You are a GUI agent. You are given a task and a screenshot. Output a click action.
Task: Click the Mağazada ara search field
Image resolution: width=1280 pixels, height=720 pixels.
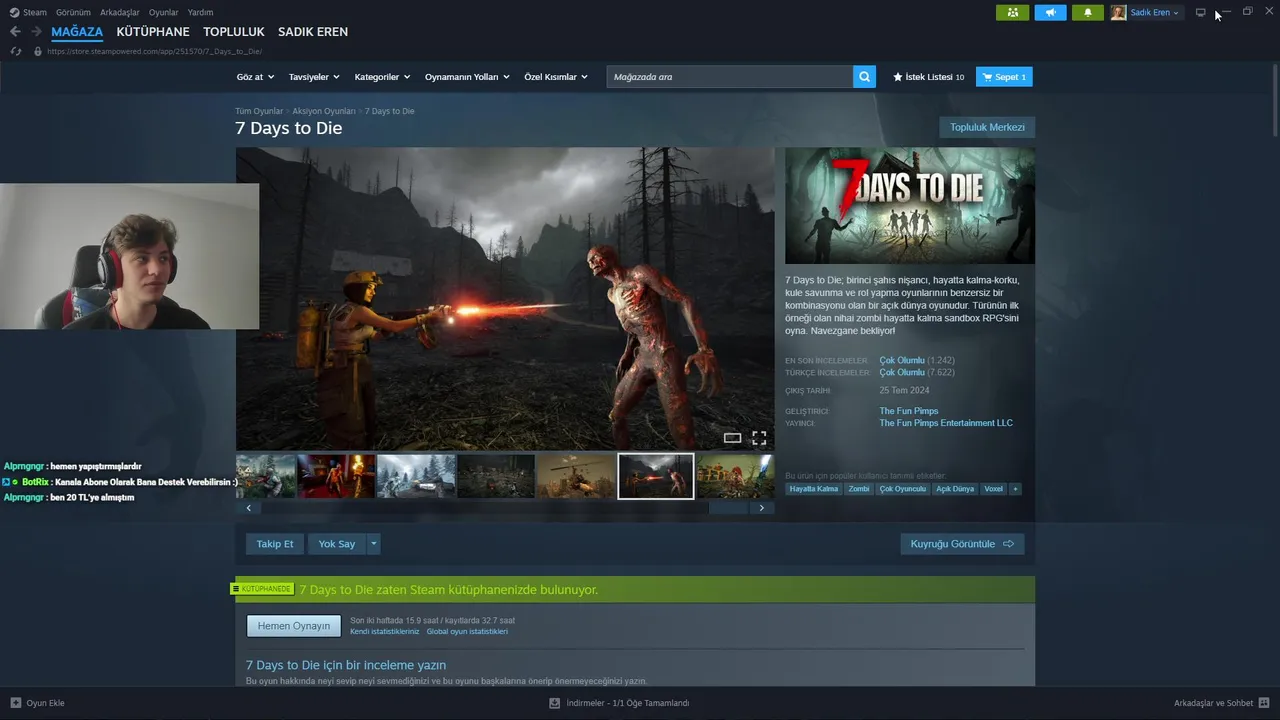730,77
